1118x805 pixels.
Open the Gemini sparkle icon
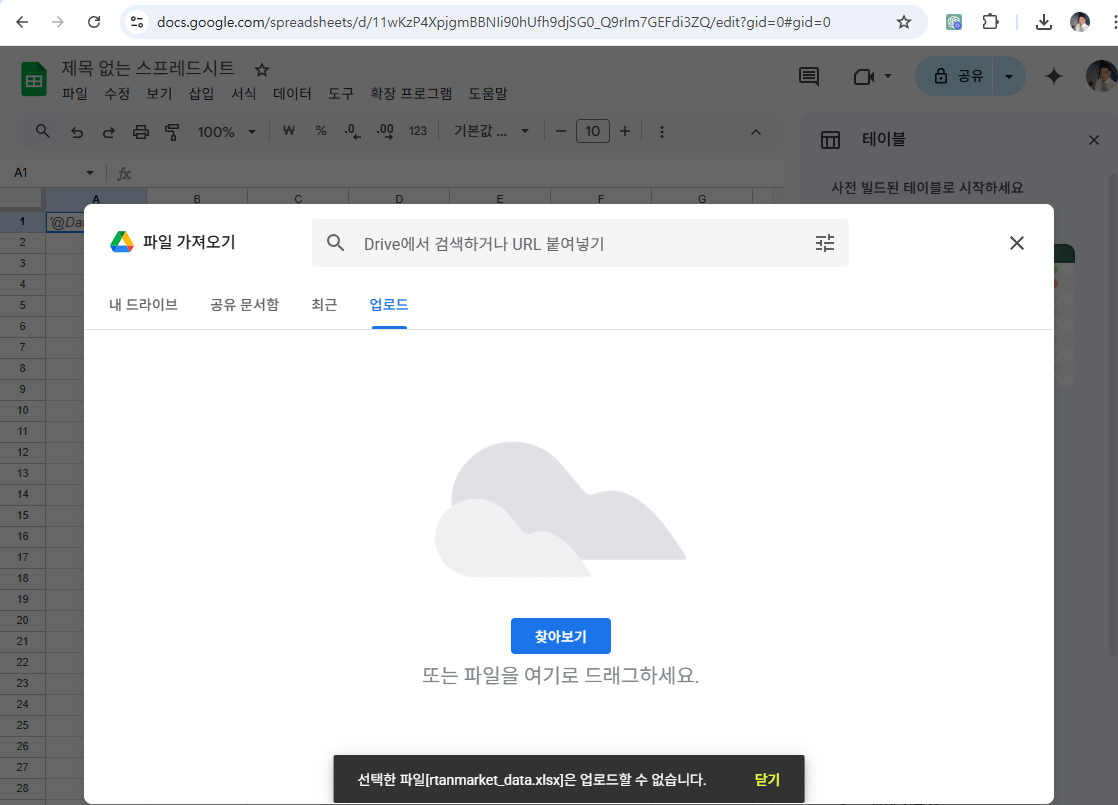pyautogui.click(x=1054, y=76)
